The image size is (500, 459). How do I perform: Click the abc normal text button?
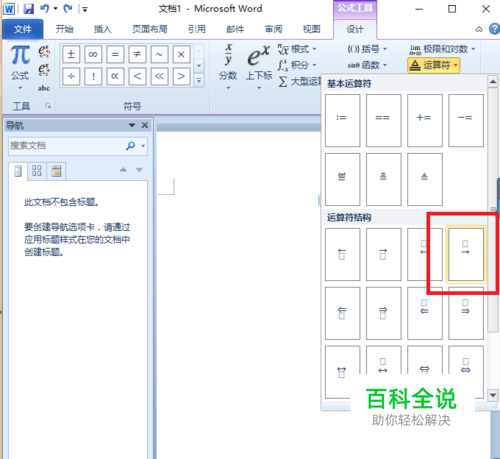point(44,88)
